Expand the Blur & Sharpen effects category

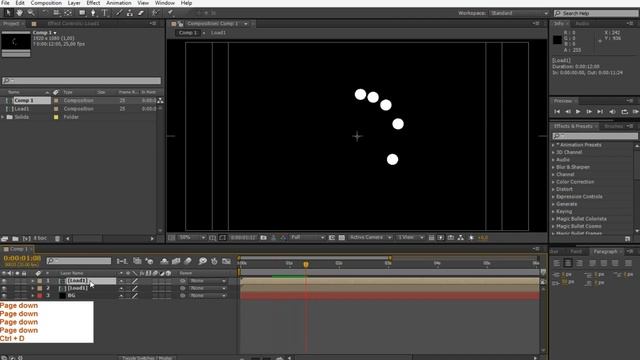pyautogui.click(x=553, y=167)
